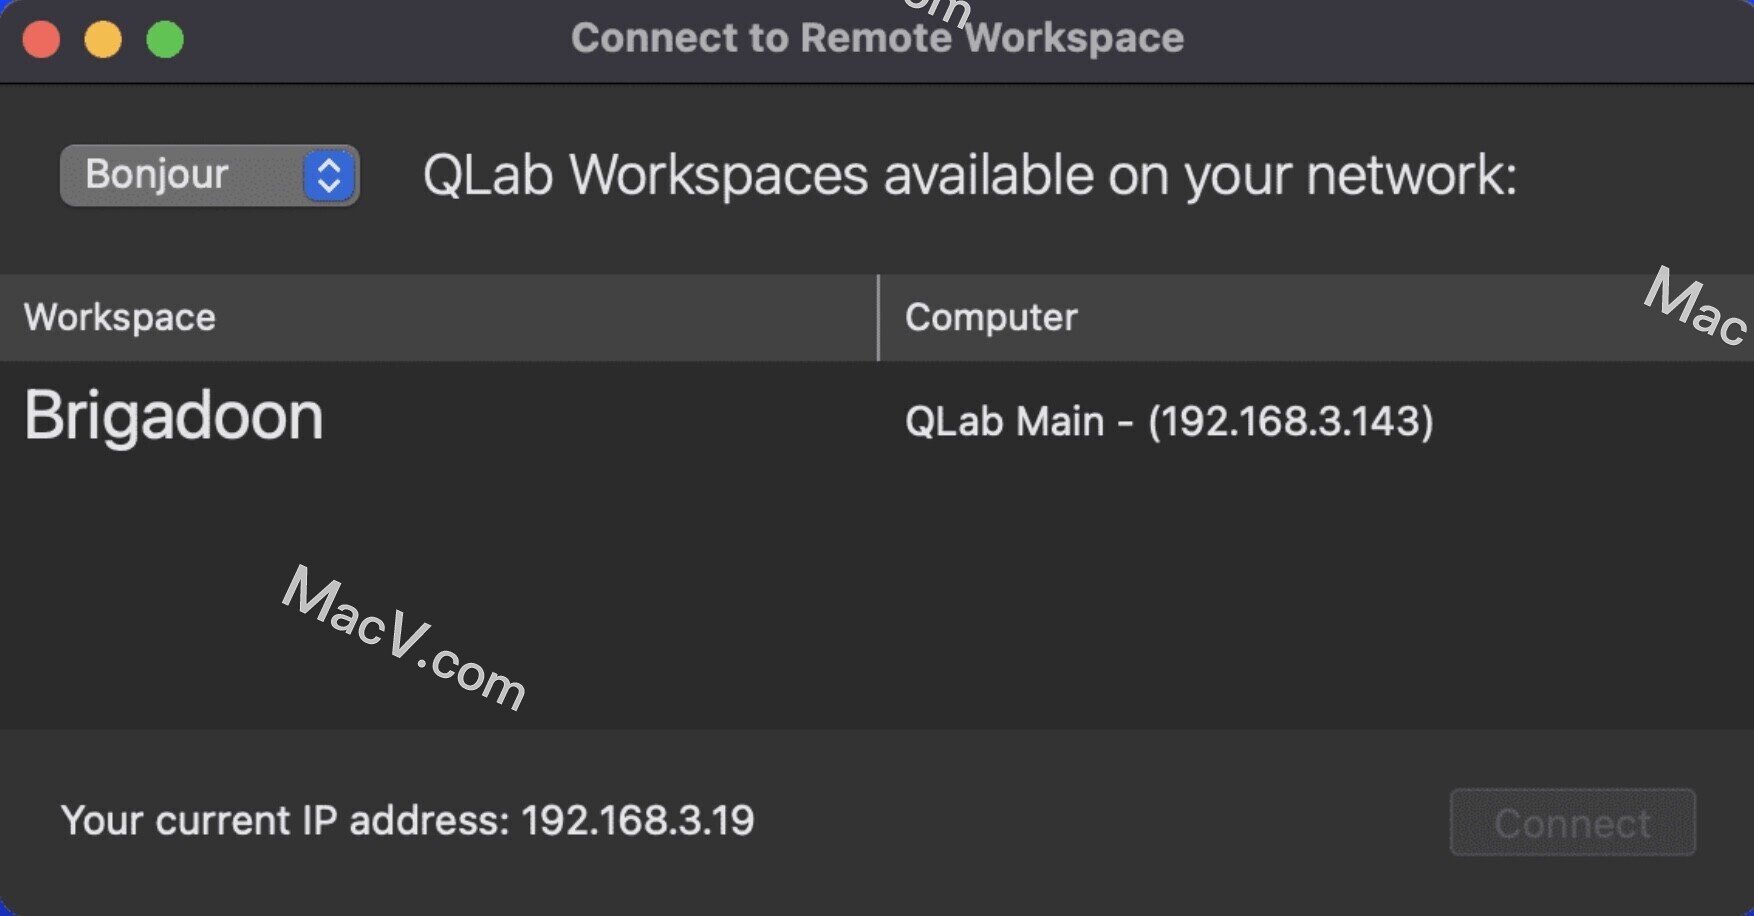The image size is (1754, 916).
Task: Click the red close traffic light
Action: coord(40,40)
